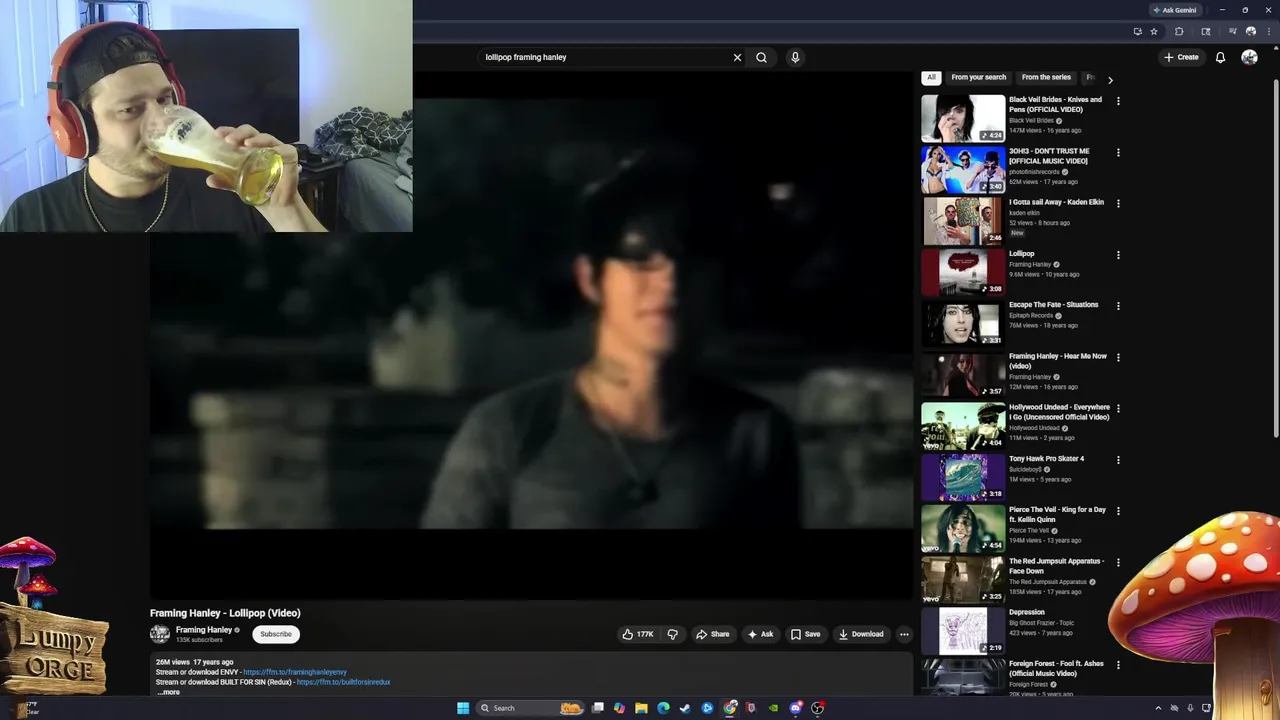Open Tony Hawk Pro Skater 4 title
The image size is (1280, 720).
pos(1046,459)
